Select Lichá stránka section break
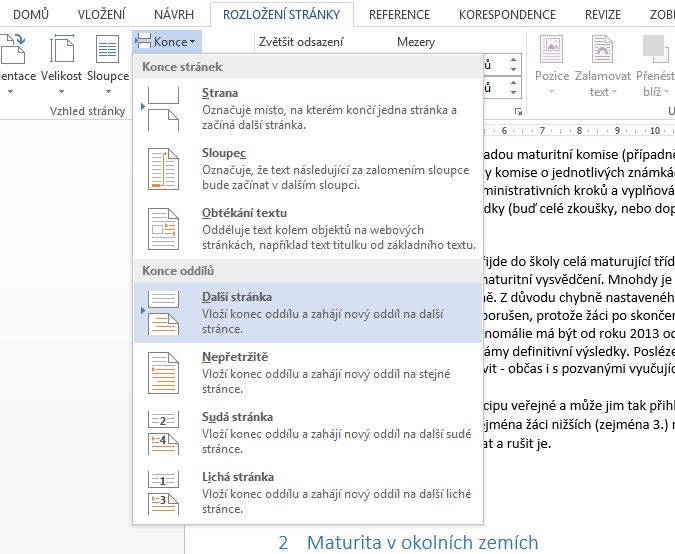 click(308, 493)
